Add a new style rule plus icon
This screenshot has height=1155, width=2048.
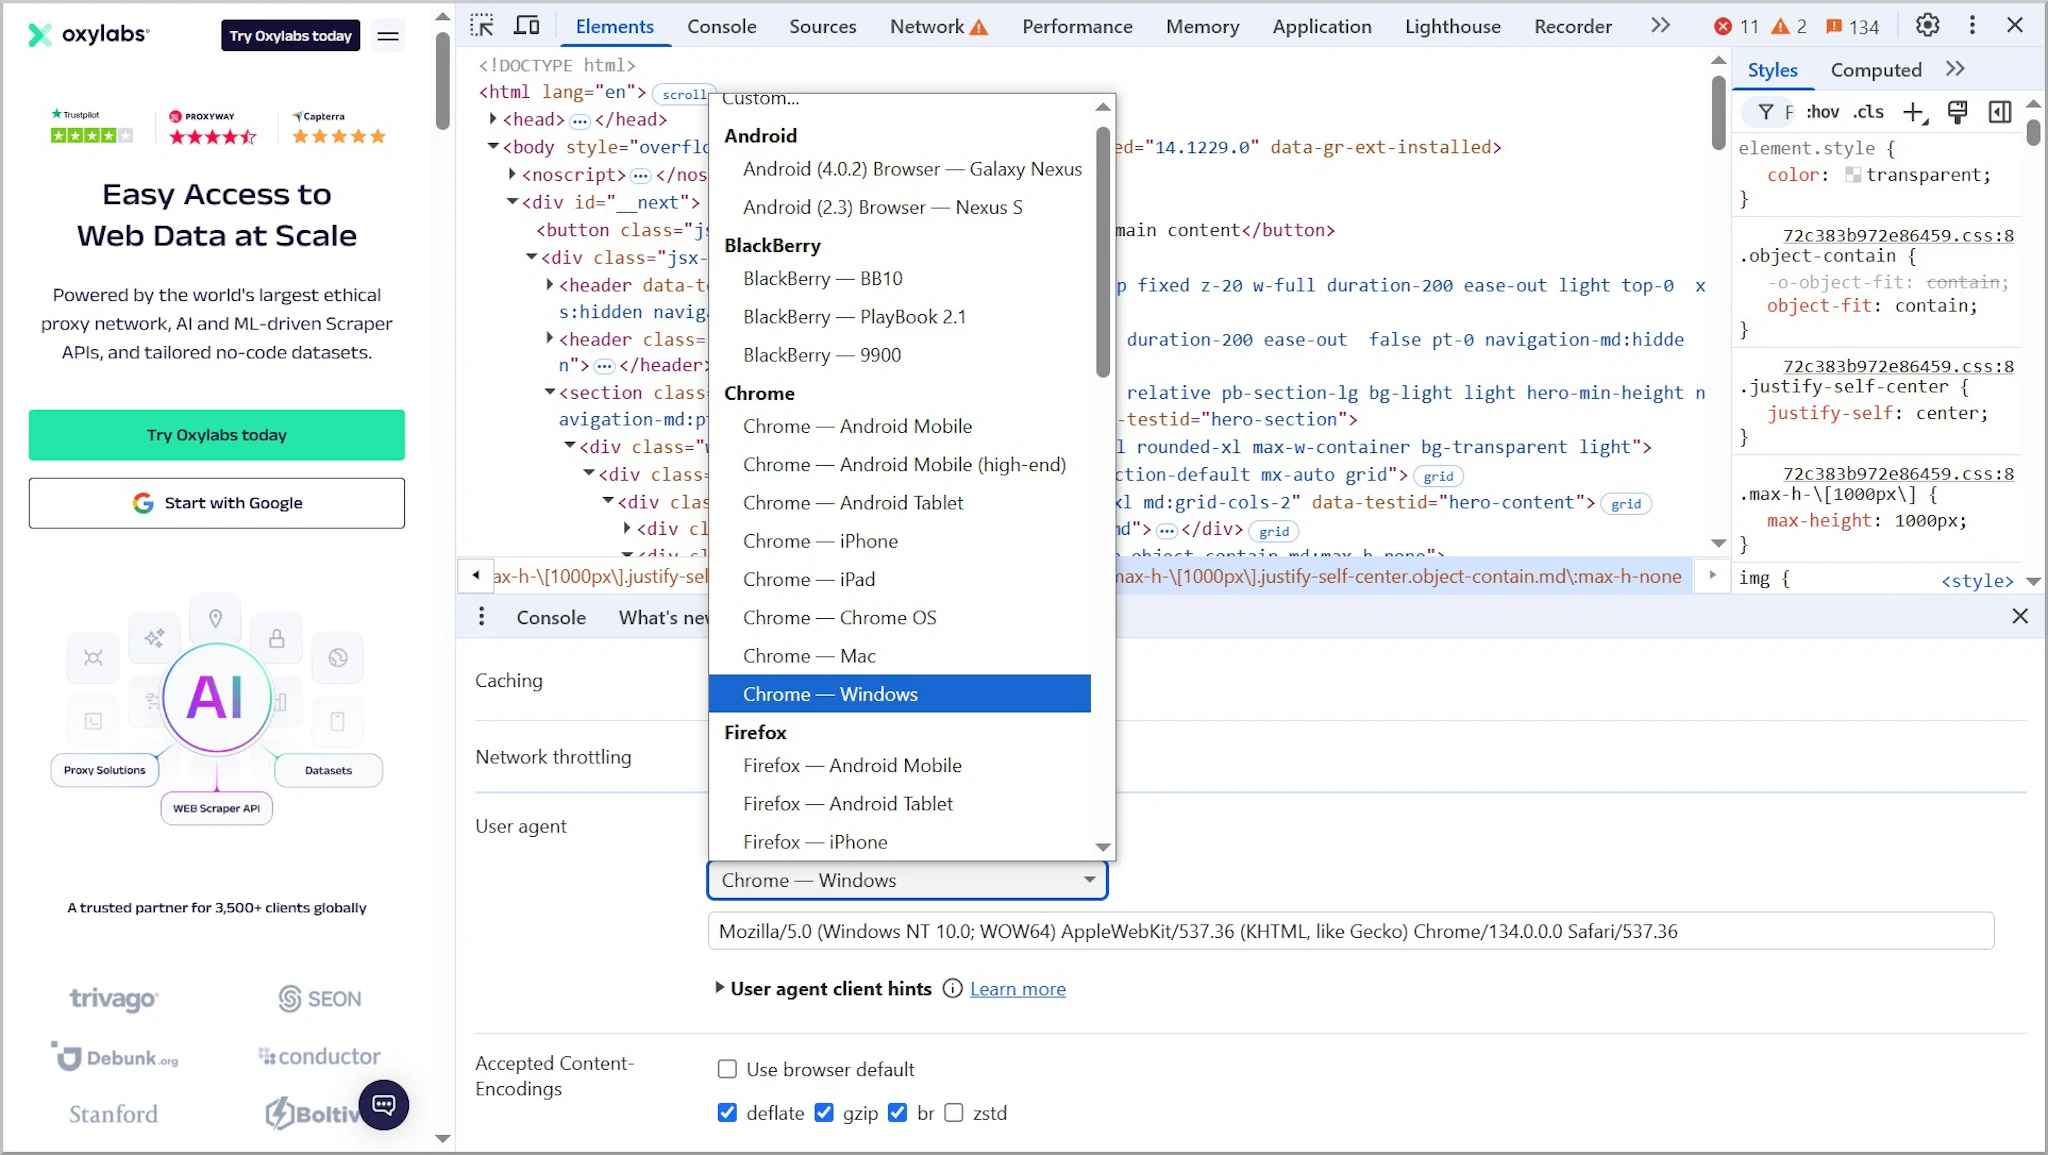click(1914, 112)
